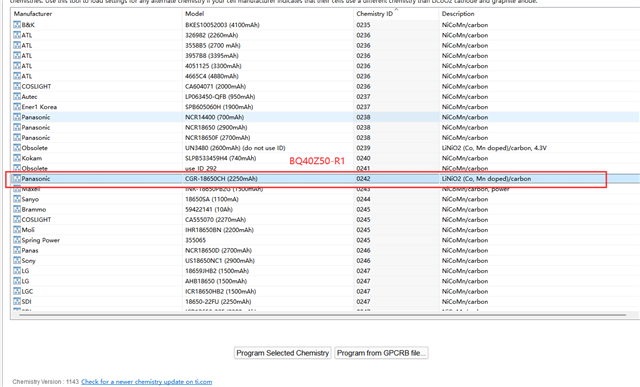The width and height of the screenshot is (640, 387).
Task: Click Chemistry ID 0240
Action: click(363, 158)
